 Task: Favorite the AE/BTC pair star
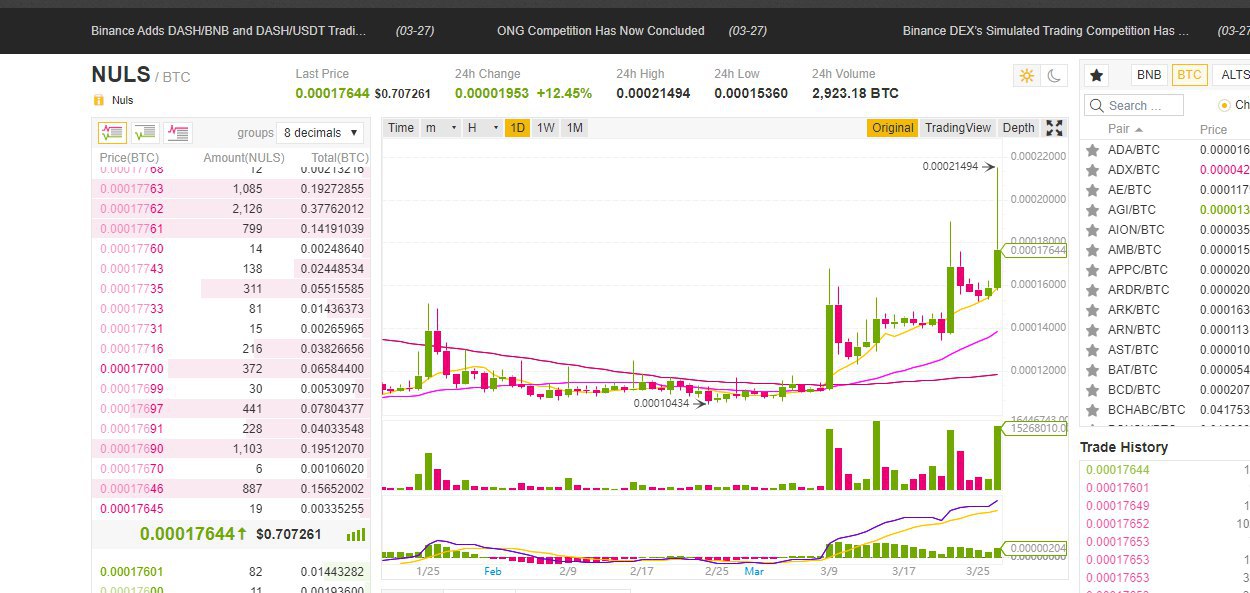click(1093, 190)
